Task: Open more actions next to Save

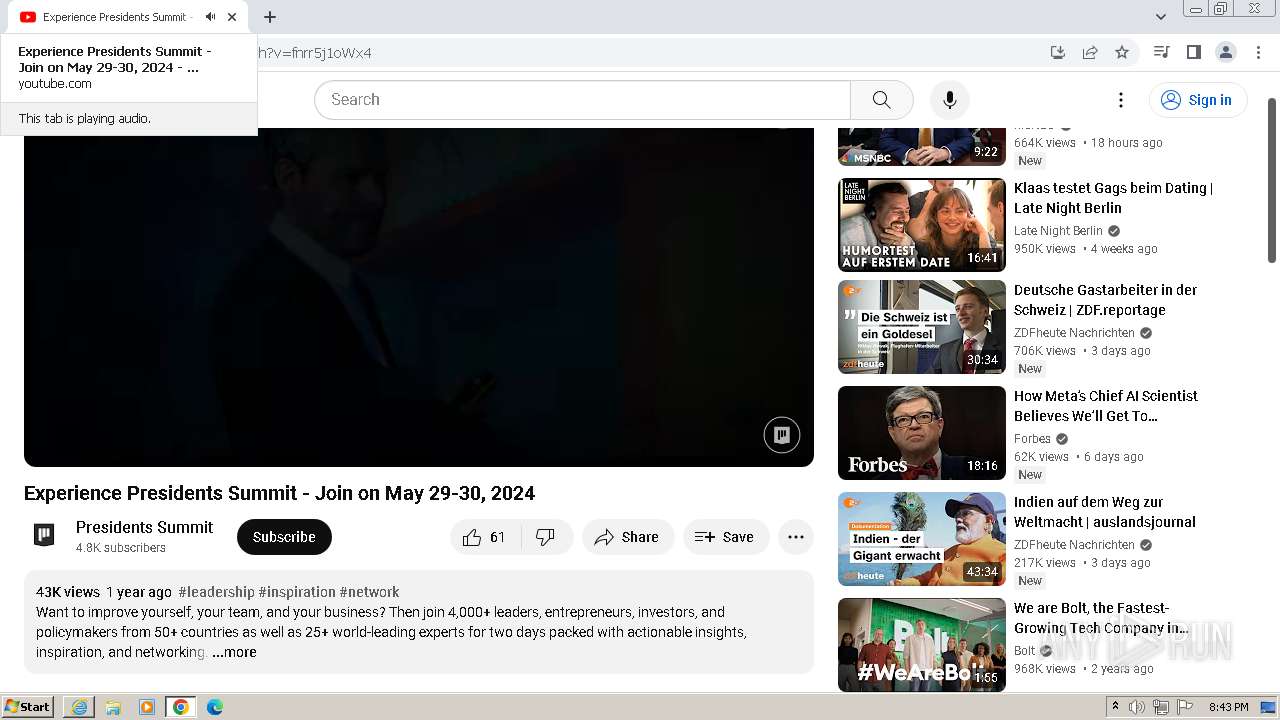Action: (796, 537)
